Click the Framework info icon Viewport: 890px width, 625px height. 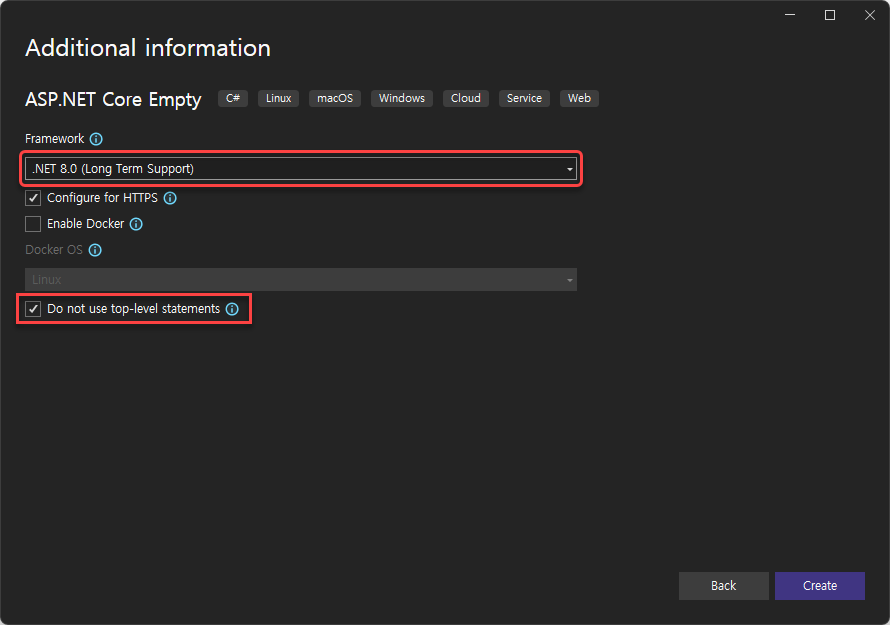[96, 139]
